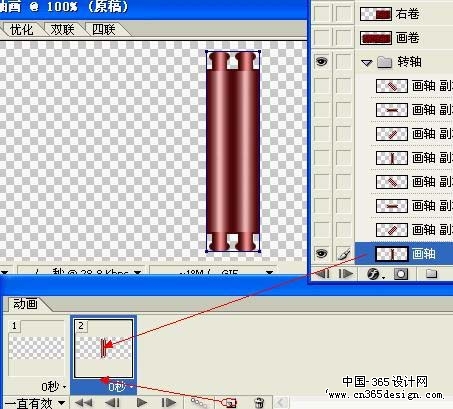Duplicate the current animation frame
453x409 pixels.
(229, 403)
